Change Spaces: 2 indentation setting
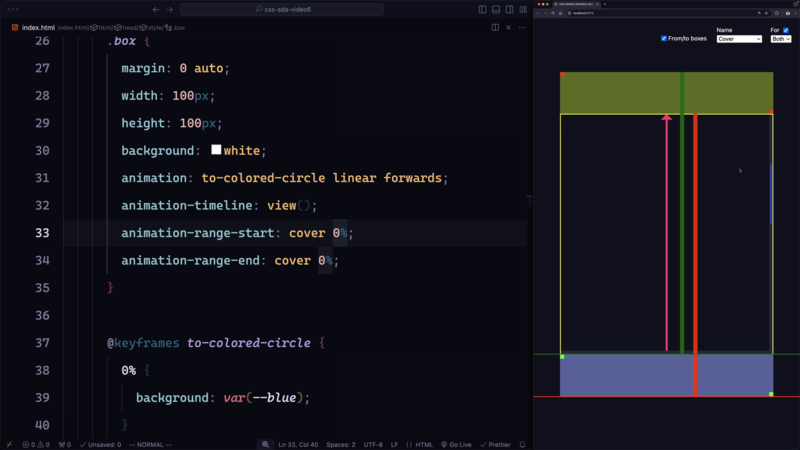This screenshot has height=450, width=800. 341,444
